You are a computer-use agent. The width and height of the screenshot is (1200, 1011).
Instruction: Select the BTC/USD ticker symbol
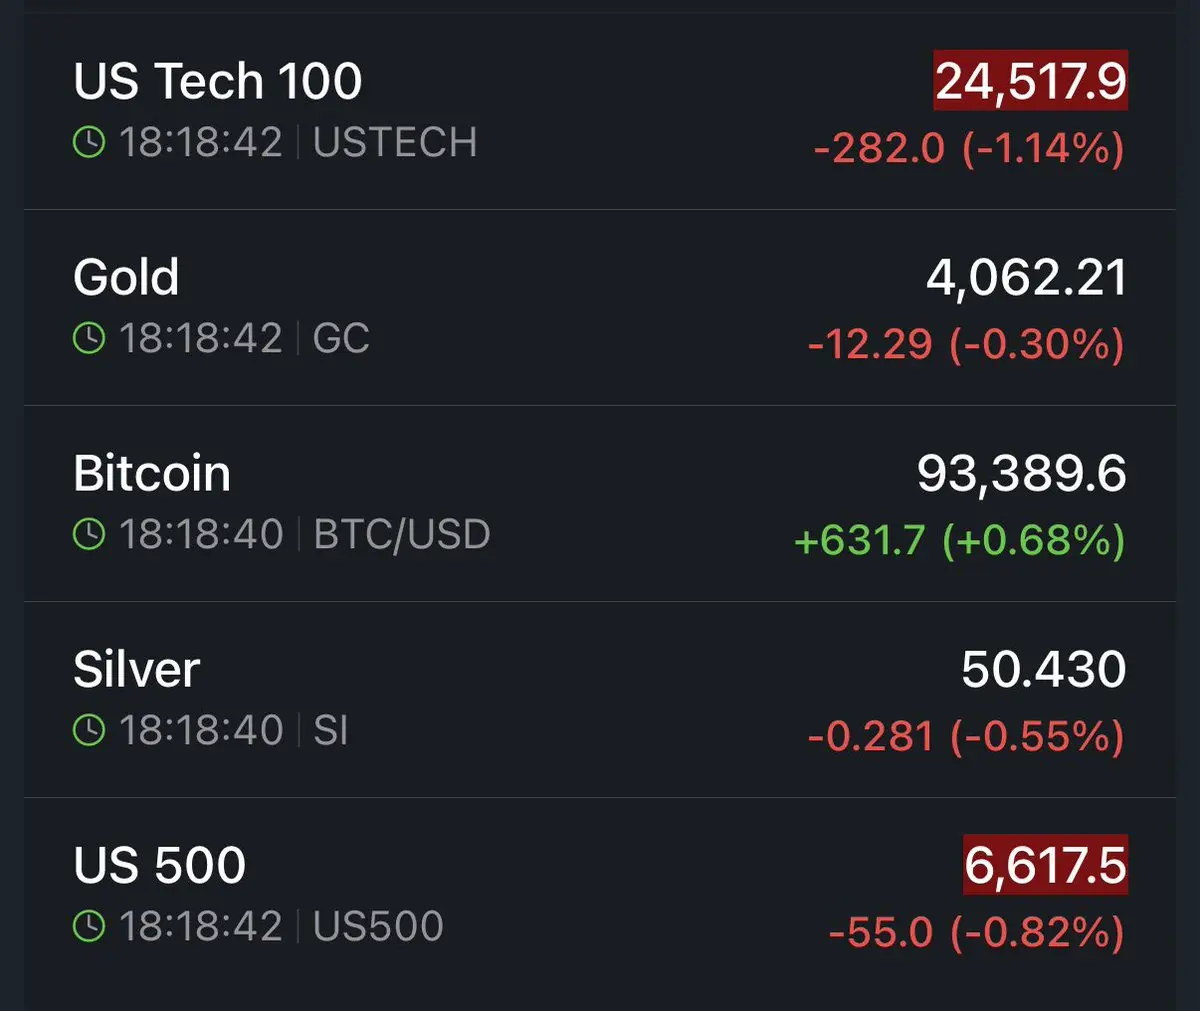coord(402,535)
